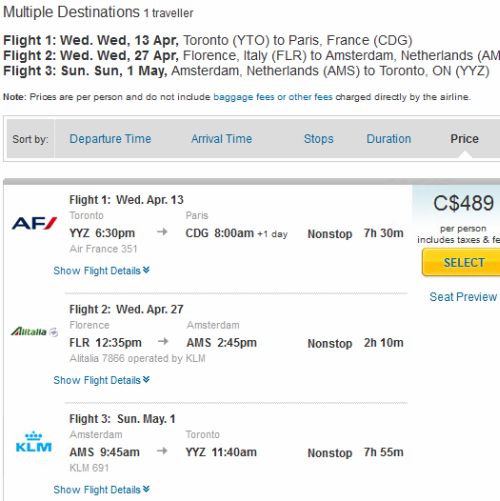Select the C$489 flight itinerary
This screenshot has width=500, height=501.
[464, 263]
